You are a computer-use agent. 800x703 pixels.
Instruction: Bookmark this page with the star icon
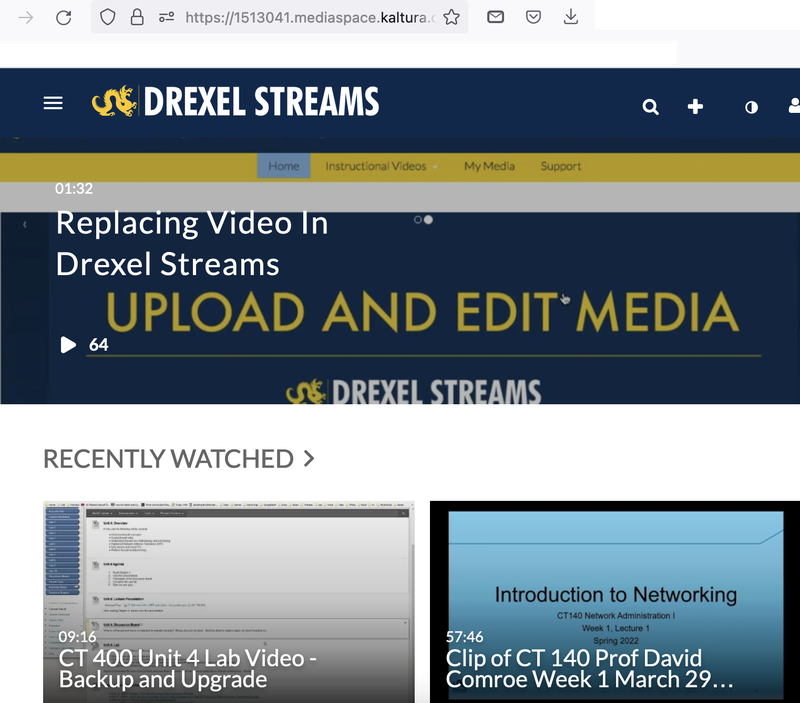click(x=452, y=17)
